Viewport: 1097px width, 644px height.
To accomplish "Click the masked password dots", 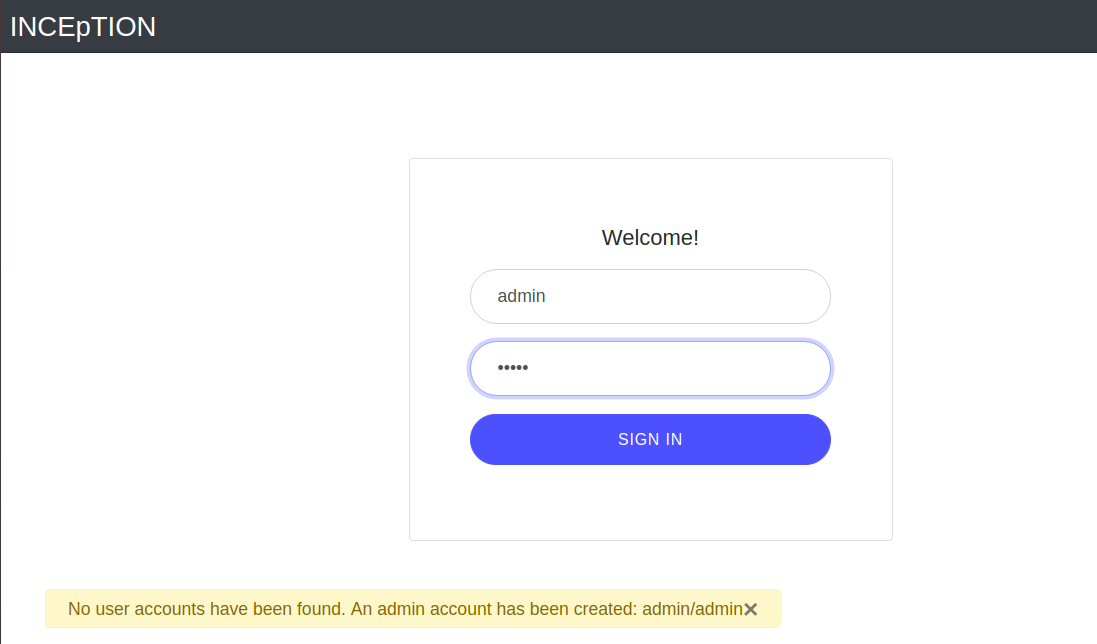I will pyautogui.click(x=512, y=368).
